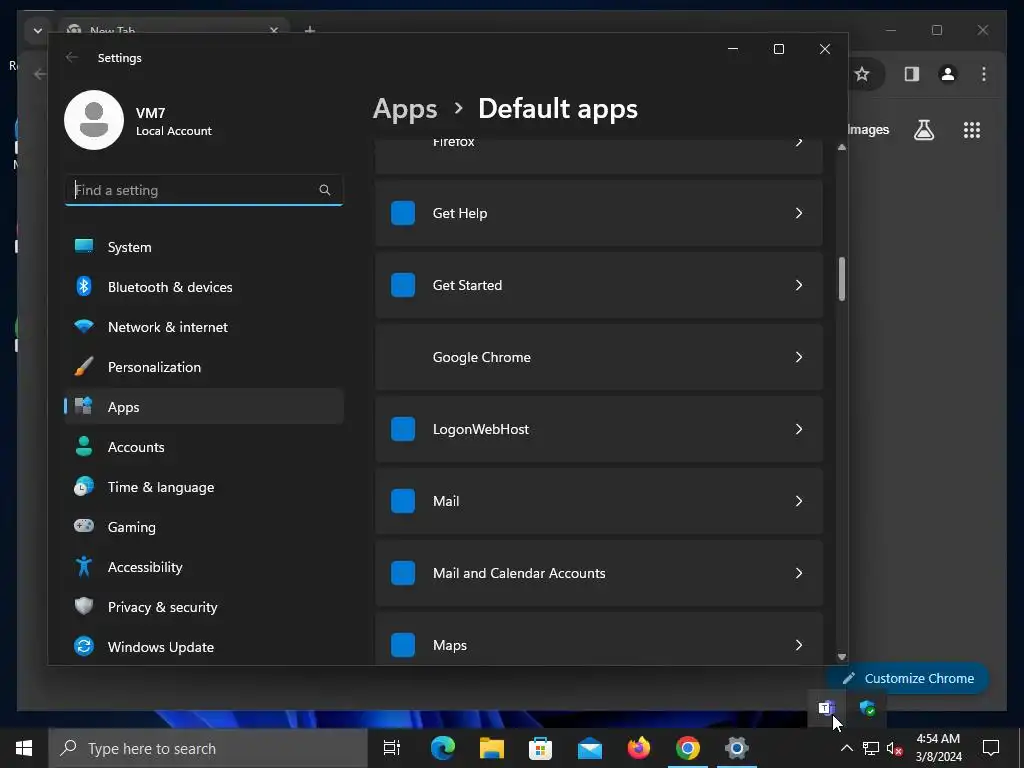Click the scrollbar up arrow

tap(842, 148)
